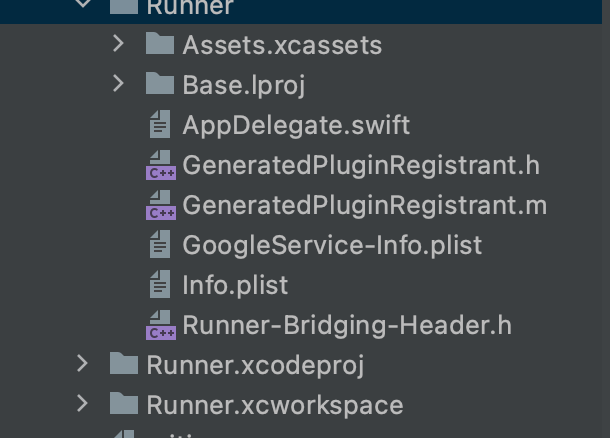610x438 pixels.
Task: Click the C++ icon of GeneratedPluginRegistrant.m
Action: (x=161, y=205)
